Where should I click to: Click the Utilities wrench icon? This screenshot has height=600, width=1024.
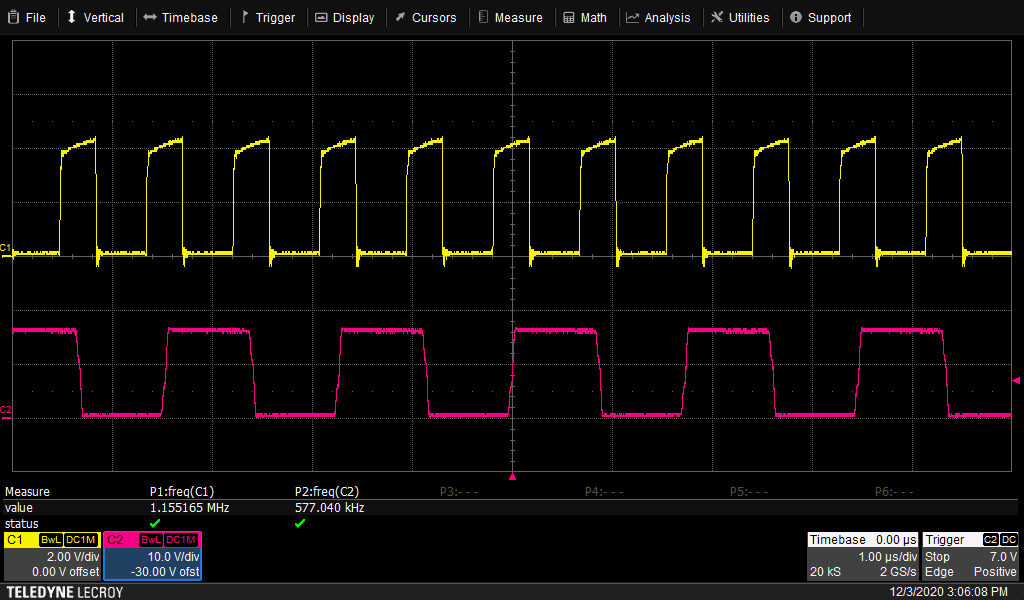click(718, 16)
